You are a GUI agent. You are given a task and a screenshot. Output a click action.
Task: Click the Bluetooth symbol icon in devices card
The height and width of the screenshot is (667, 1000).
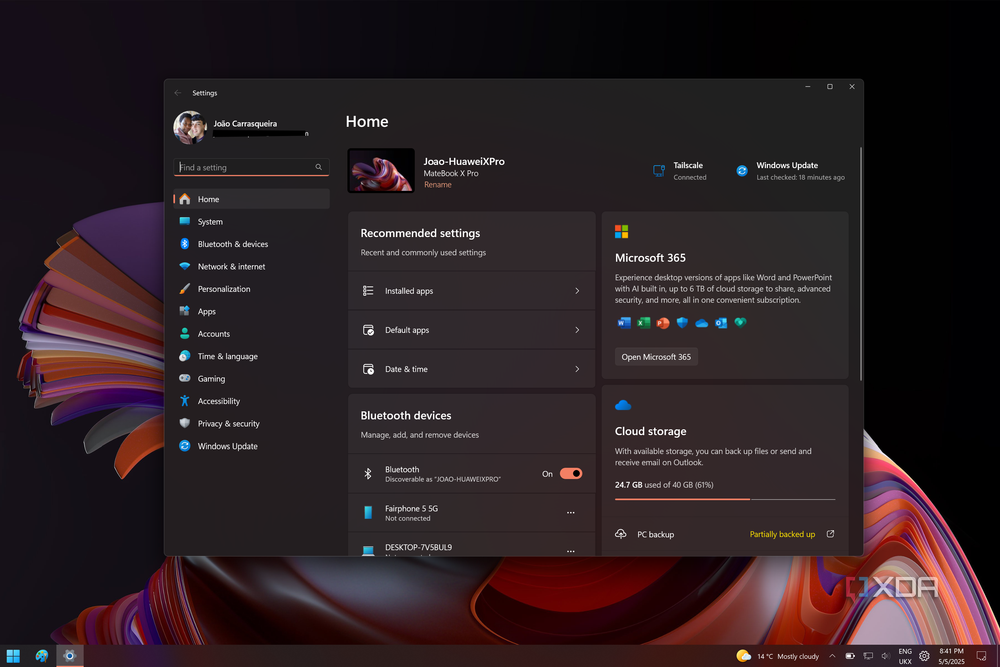368,473
